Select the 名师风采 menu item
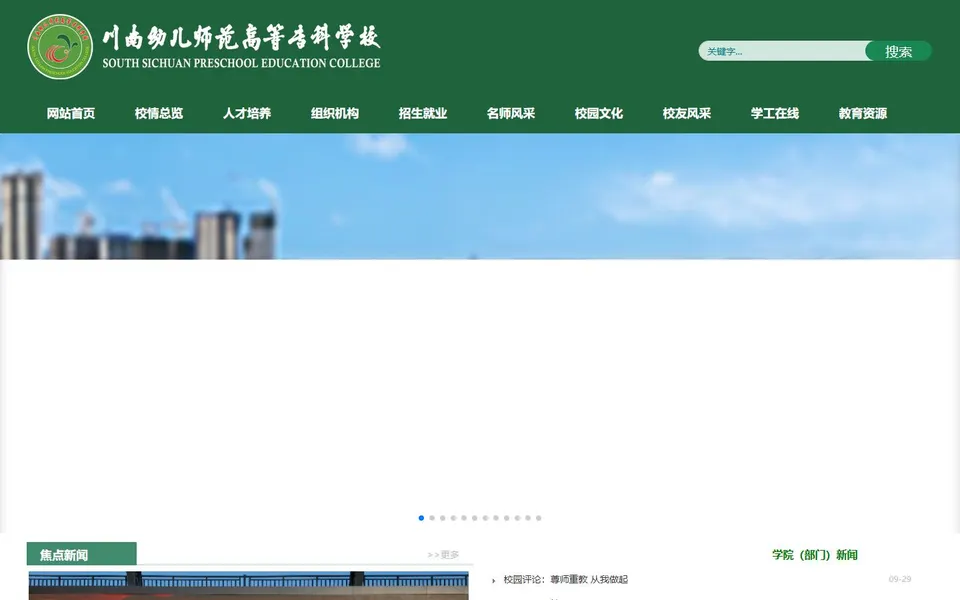Image resolution: width=960 pixels, height=600 pixels. pos(511,113)
